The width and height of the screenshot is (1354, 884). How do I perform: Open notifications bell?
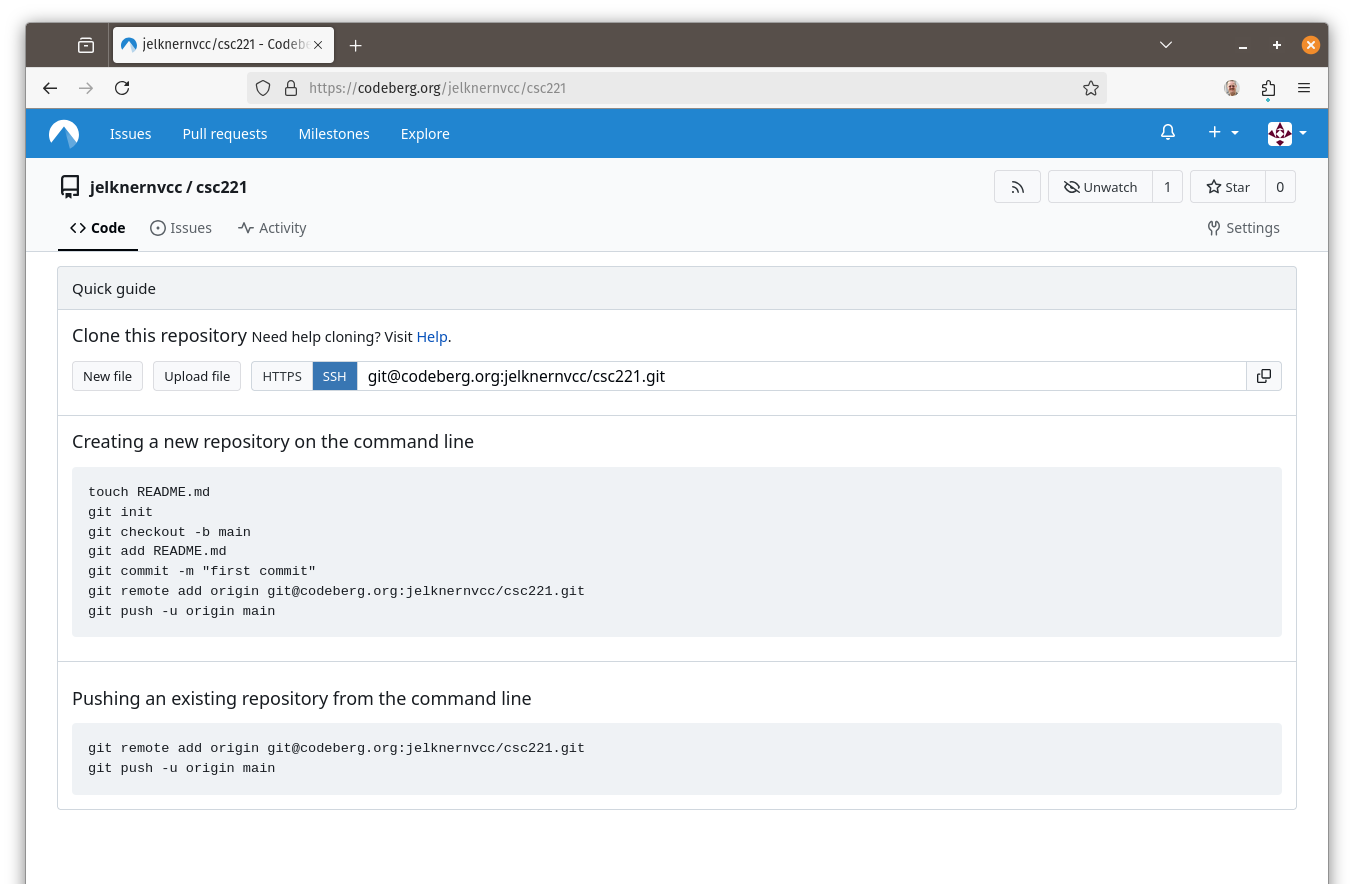pos(1167,133)
